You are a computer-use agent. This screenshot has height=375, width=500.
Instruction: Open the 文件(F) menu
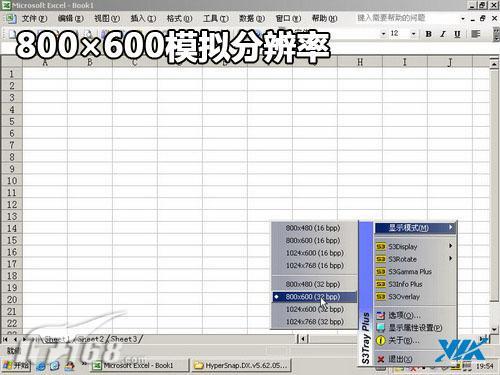coord(35,18)
